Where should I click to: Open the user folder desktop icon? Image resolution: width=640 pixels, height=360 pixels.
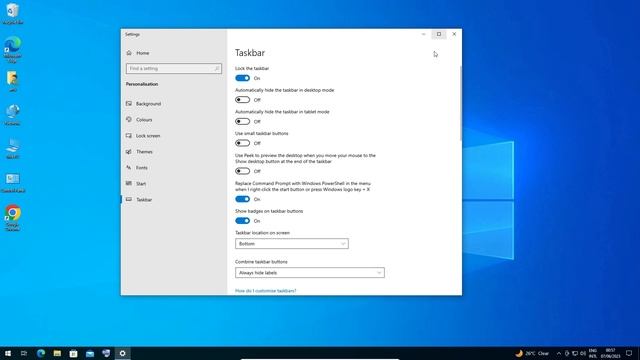pos(13,81)
